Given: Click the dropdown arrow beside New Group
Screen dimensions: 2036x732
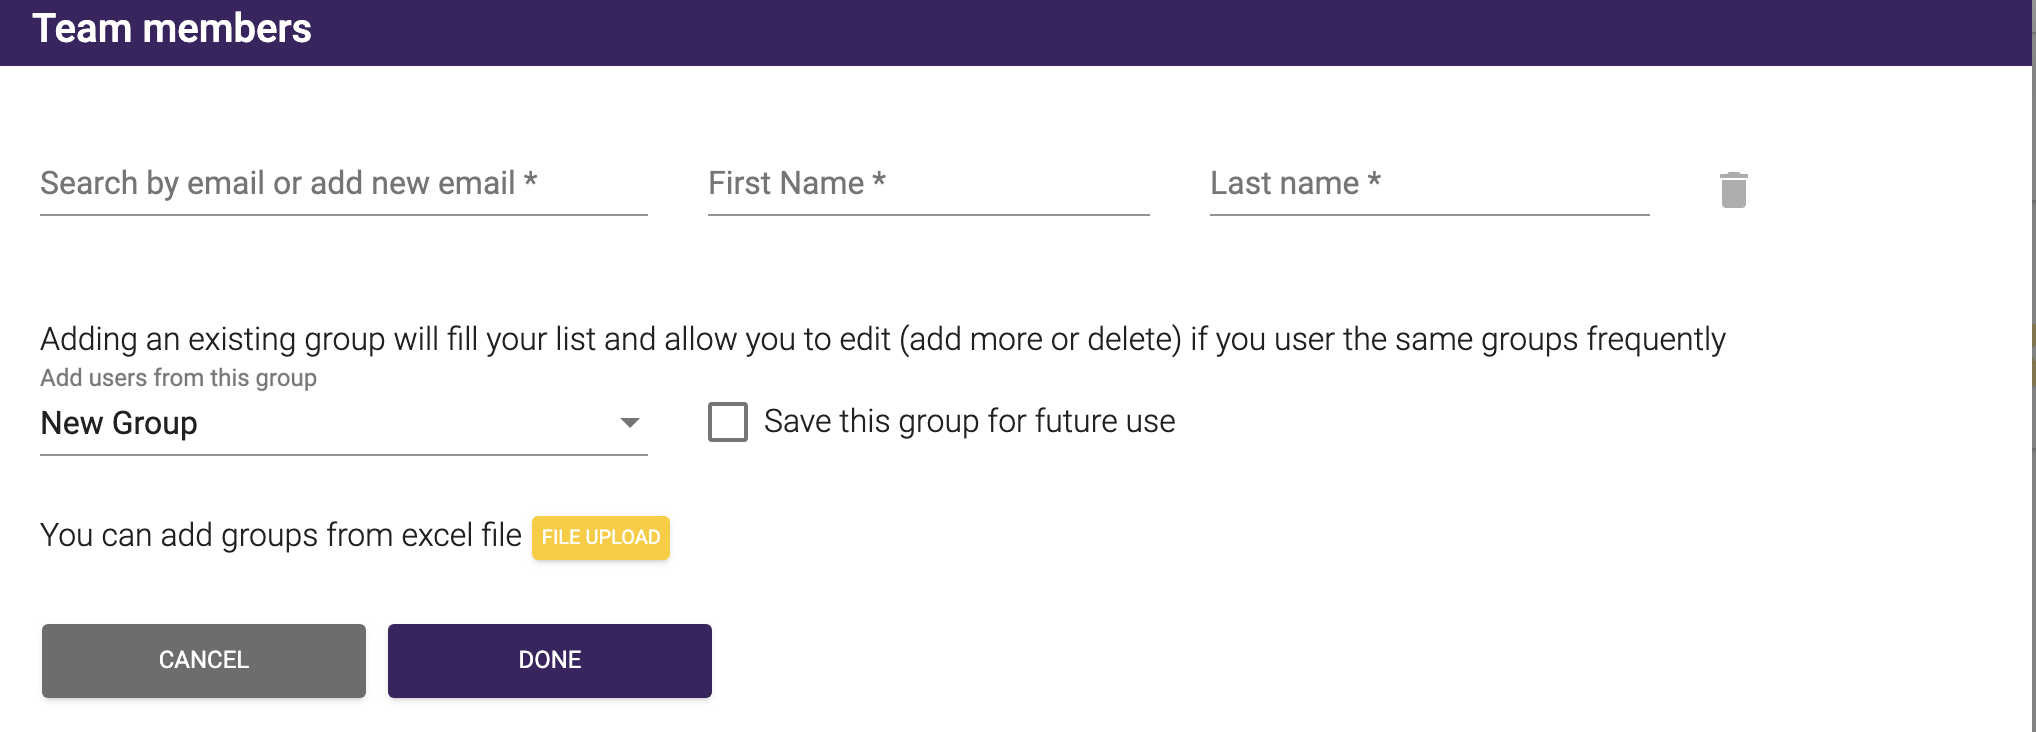Looking at the screenshot, I should point(629,423).
